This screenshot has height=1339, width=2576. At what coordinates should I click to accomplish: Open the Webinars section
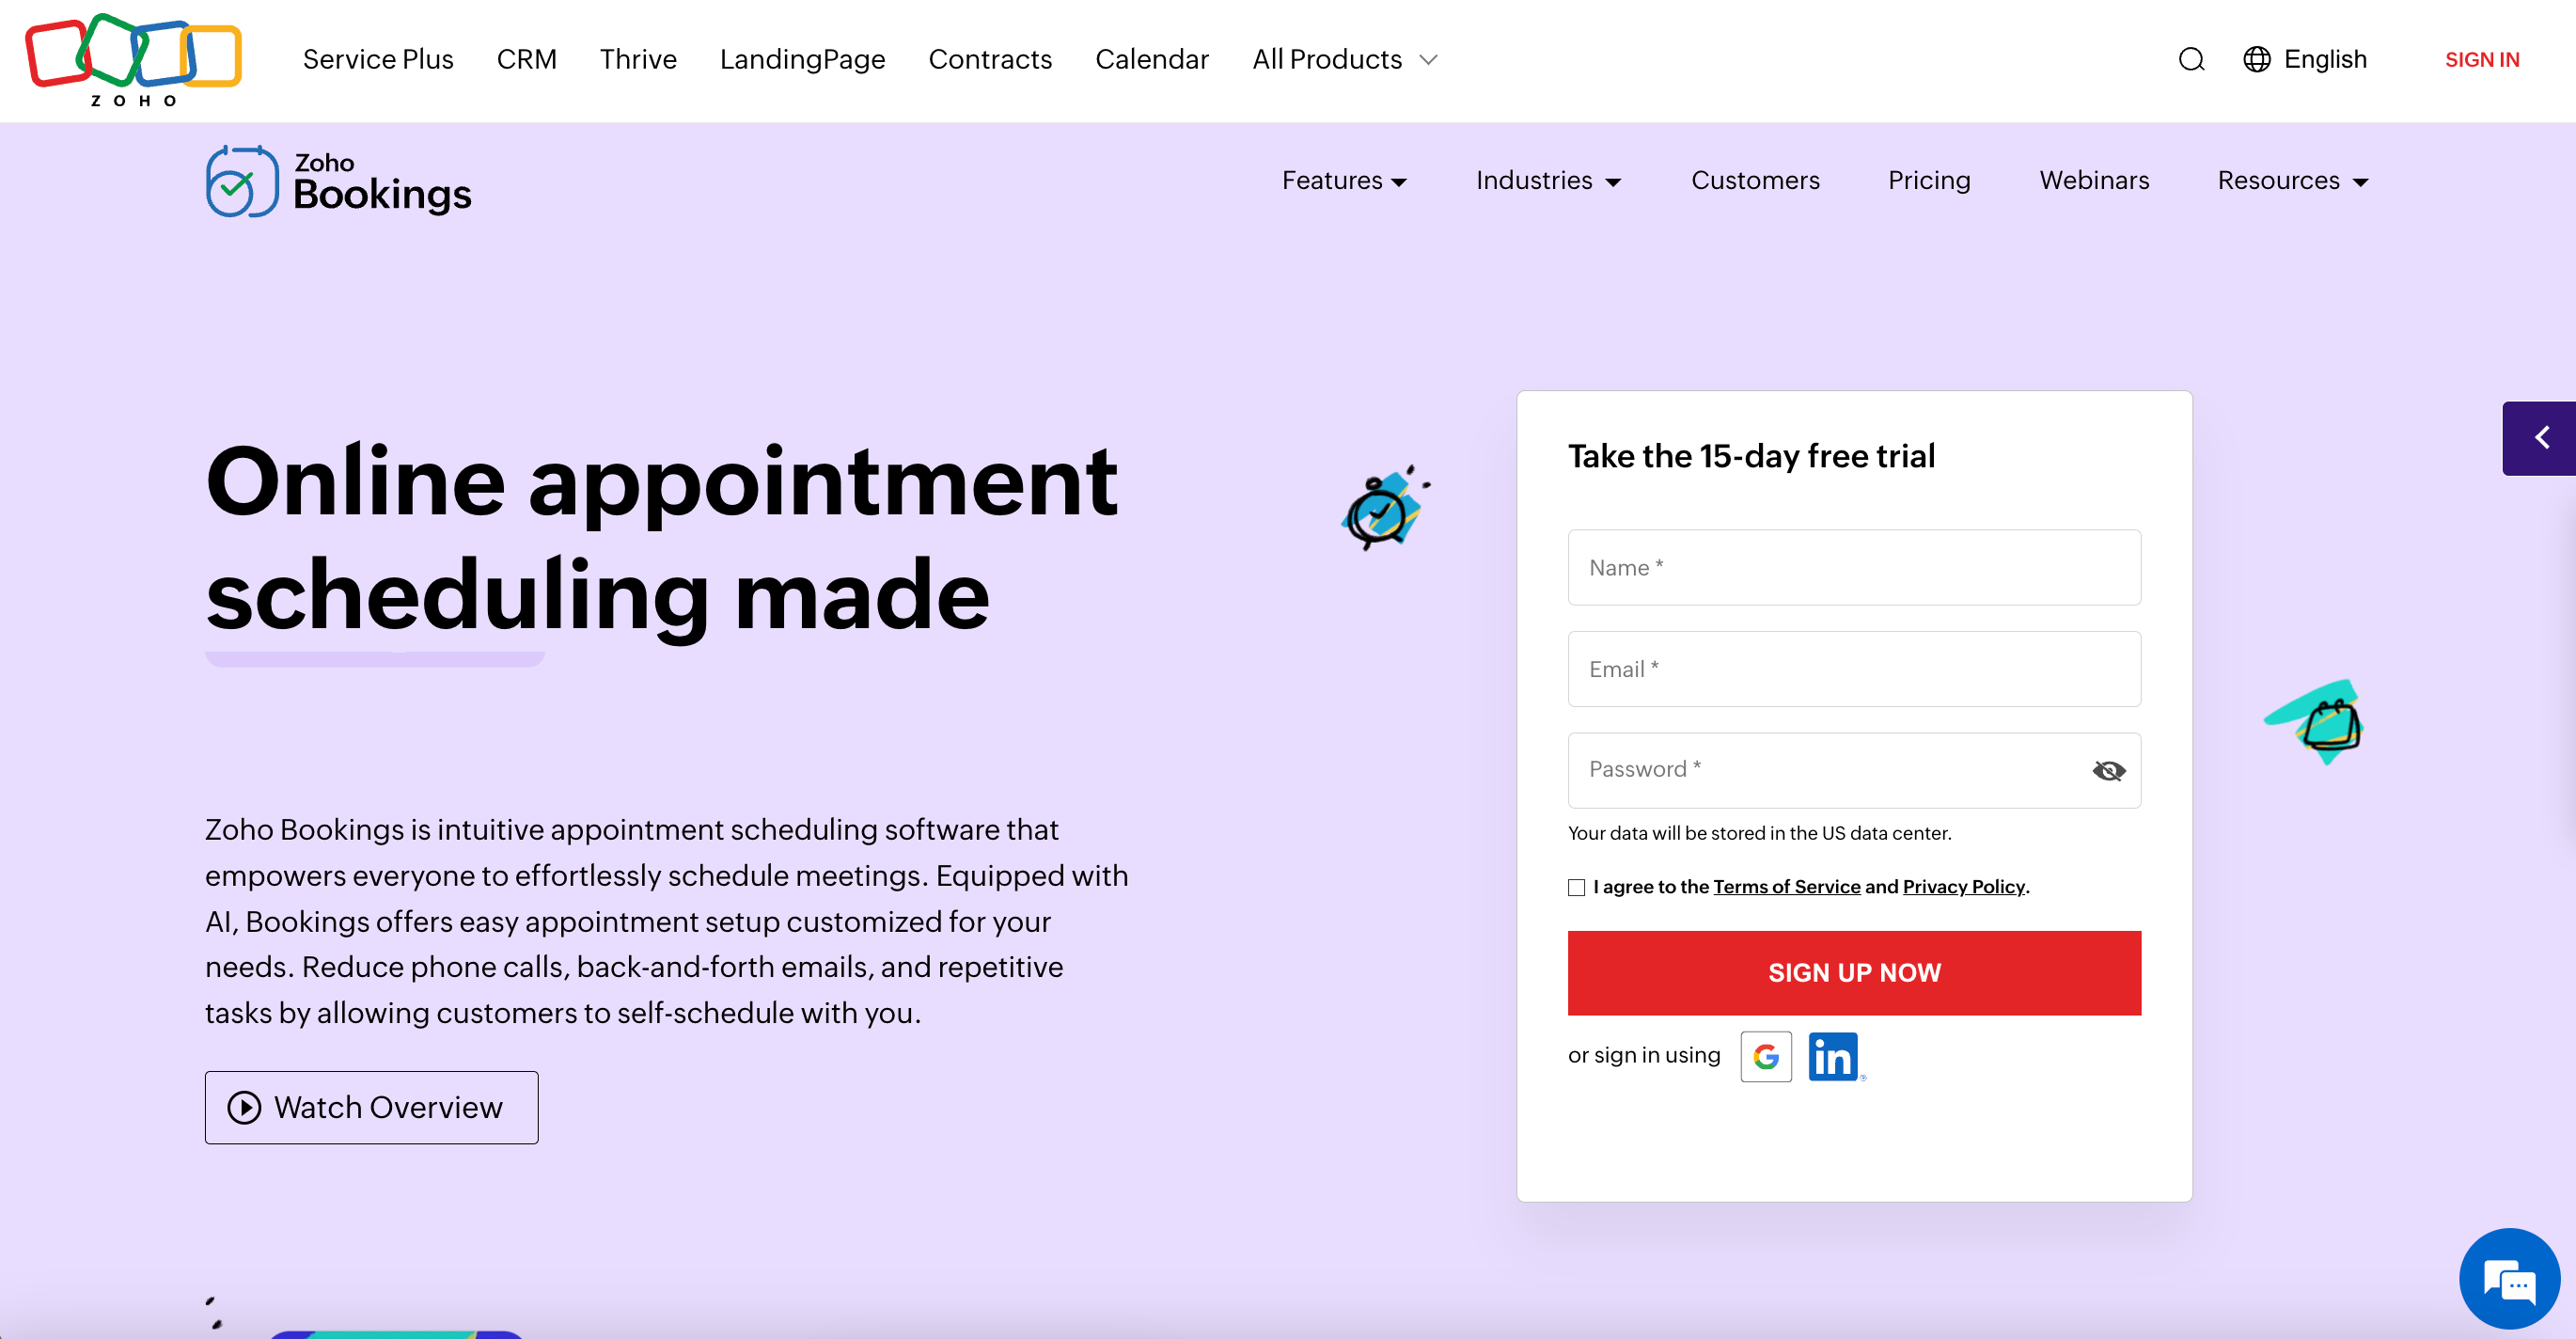(2094, 181)
